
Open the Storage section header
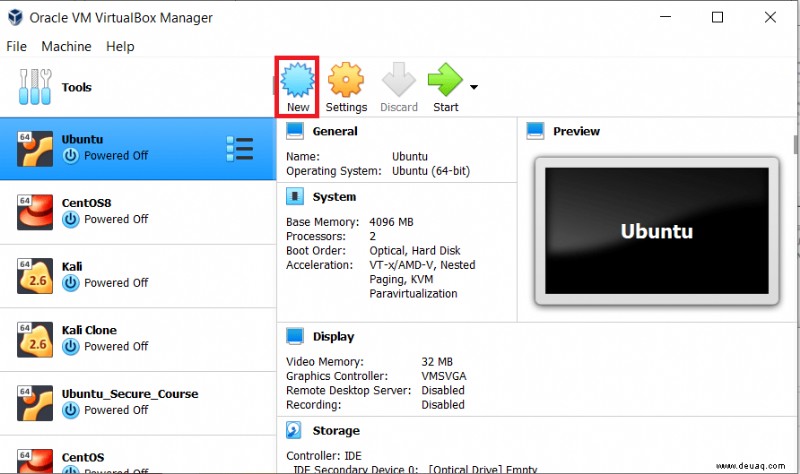click(x=336, y=431)
